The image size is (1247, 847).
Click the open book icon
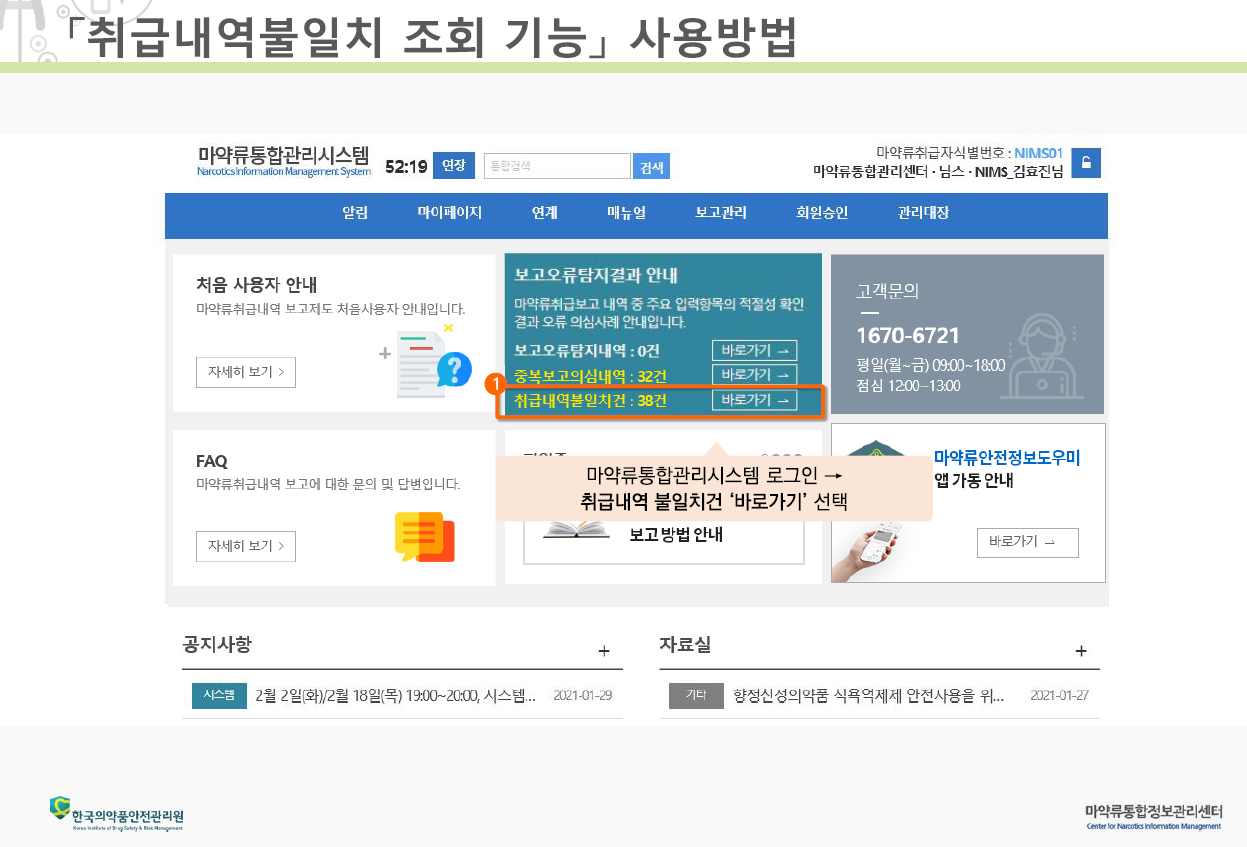576,528
